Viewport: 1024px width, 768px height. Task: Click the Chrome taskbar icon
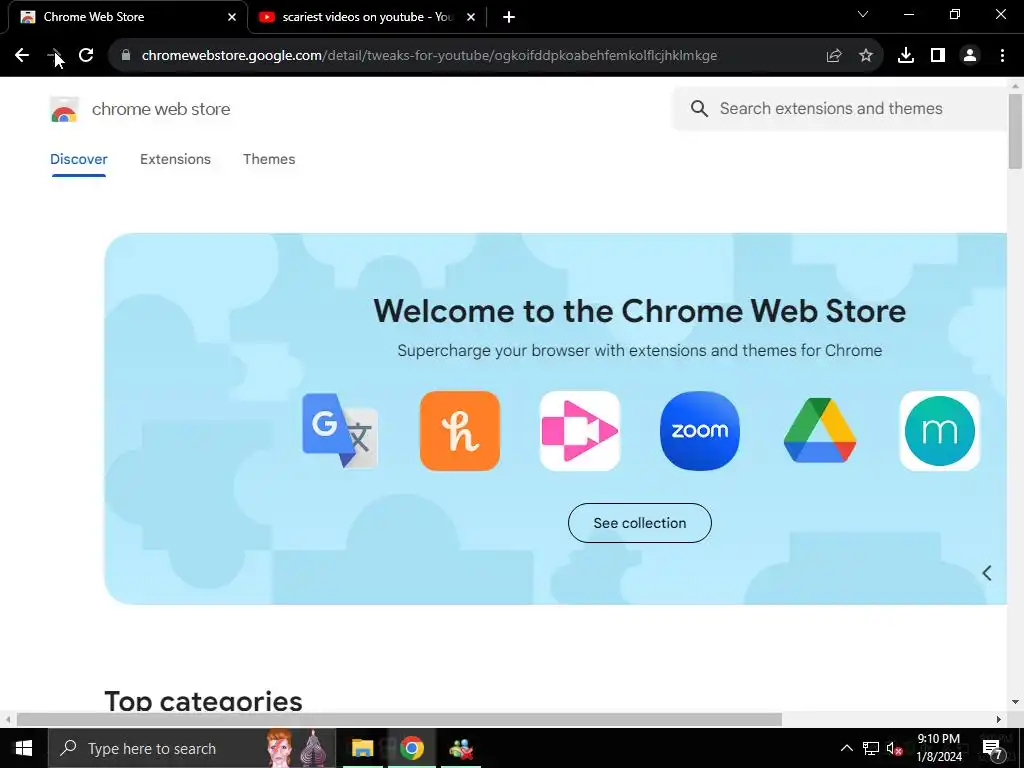click(412, 748)
